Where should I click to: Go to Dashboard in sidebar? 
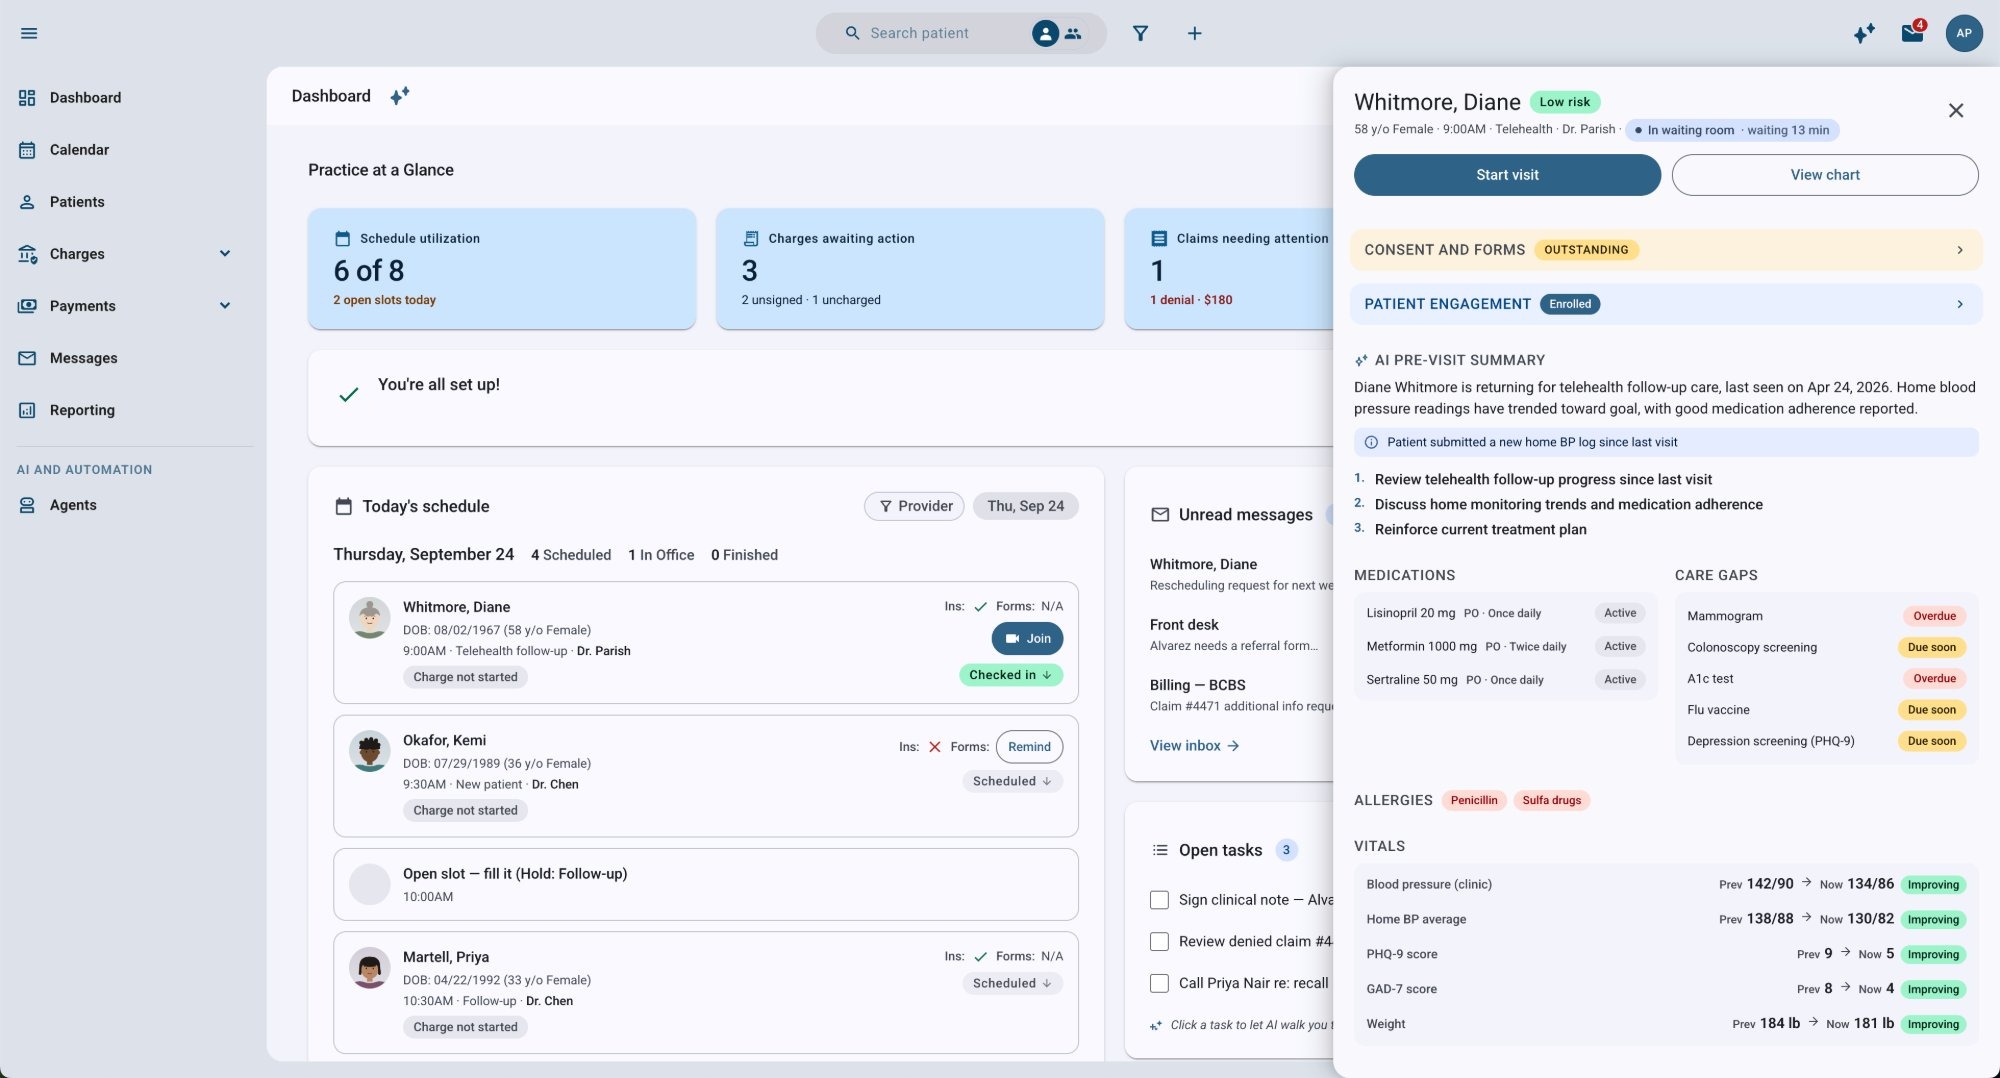pos(85,98)
